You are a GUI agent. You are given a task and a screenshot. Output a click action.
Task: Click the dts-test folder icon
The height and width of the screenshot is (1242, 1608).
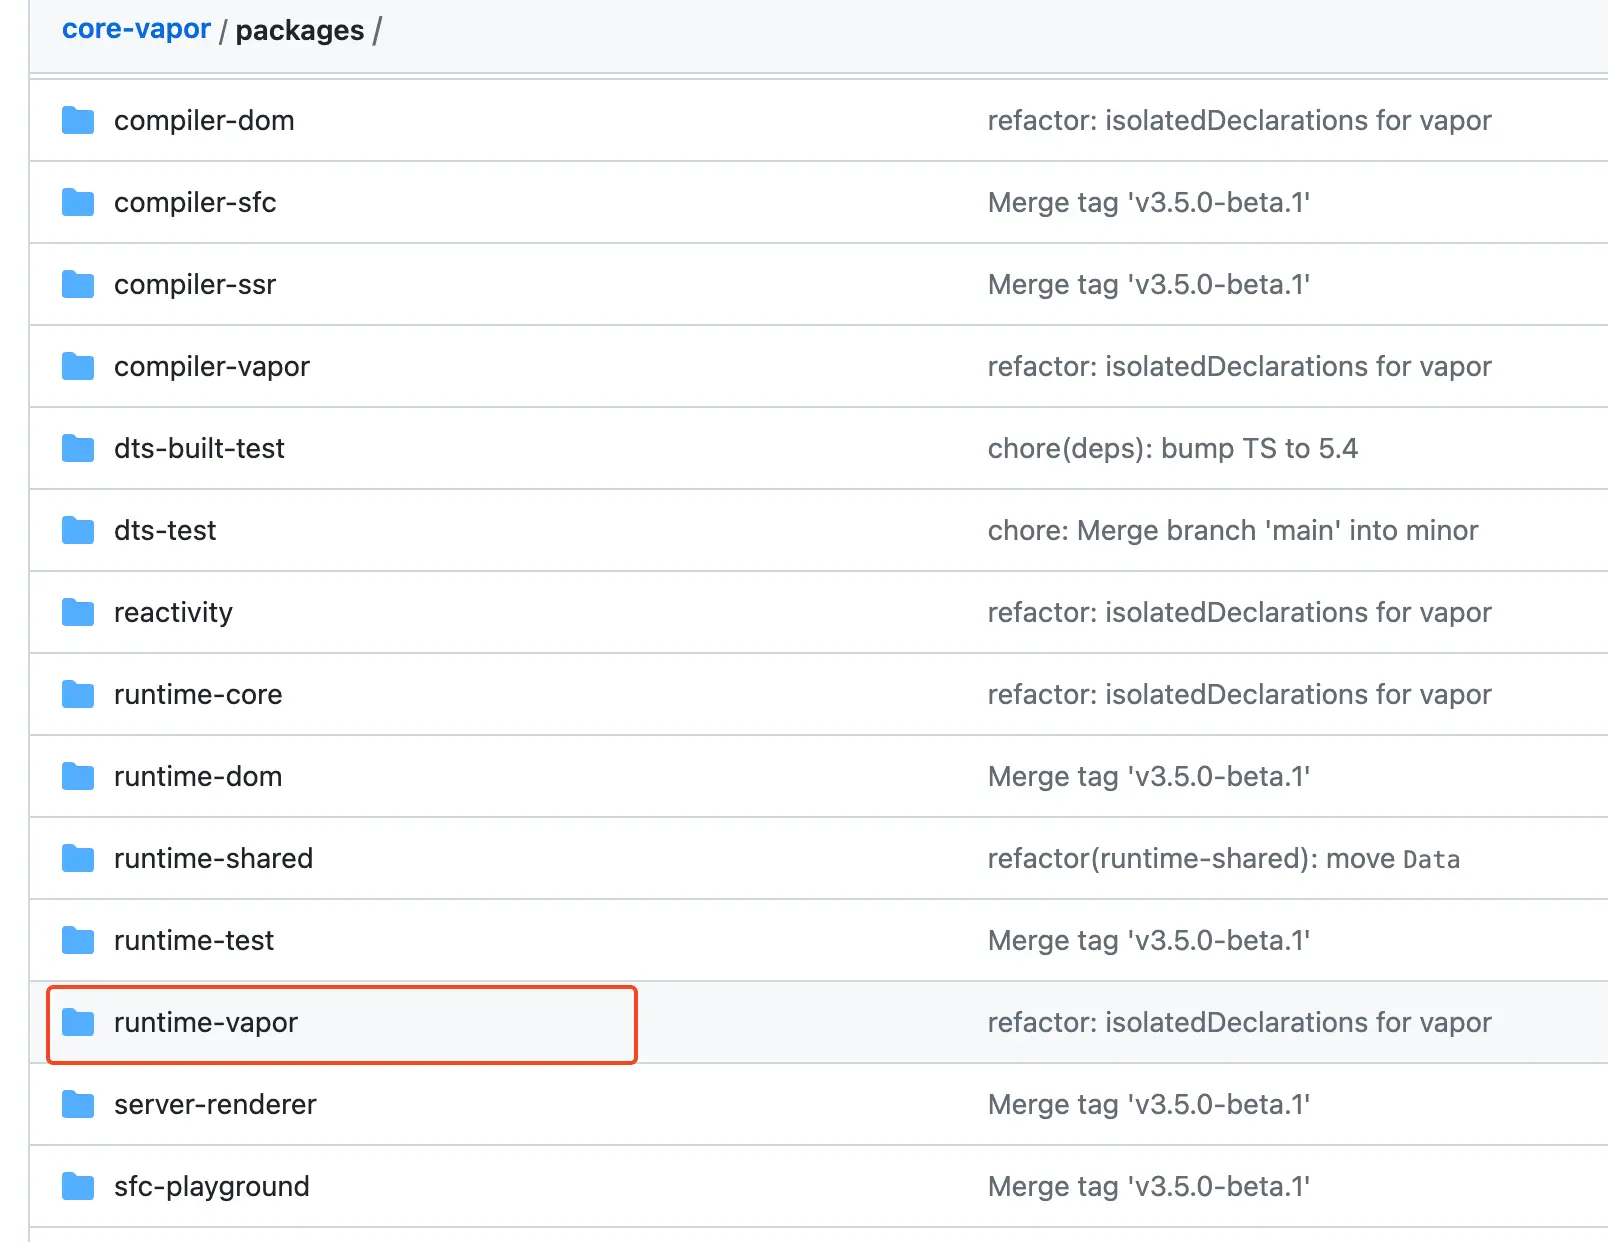pos(78,531)
